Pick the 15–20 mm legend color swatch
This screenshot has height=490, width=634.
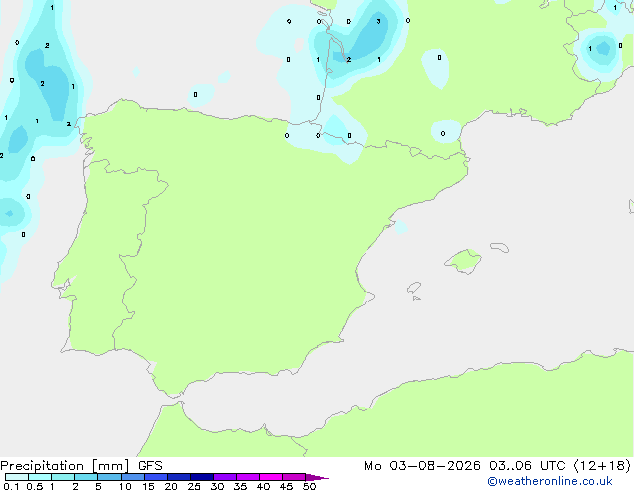tap(155, 477)
